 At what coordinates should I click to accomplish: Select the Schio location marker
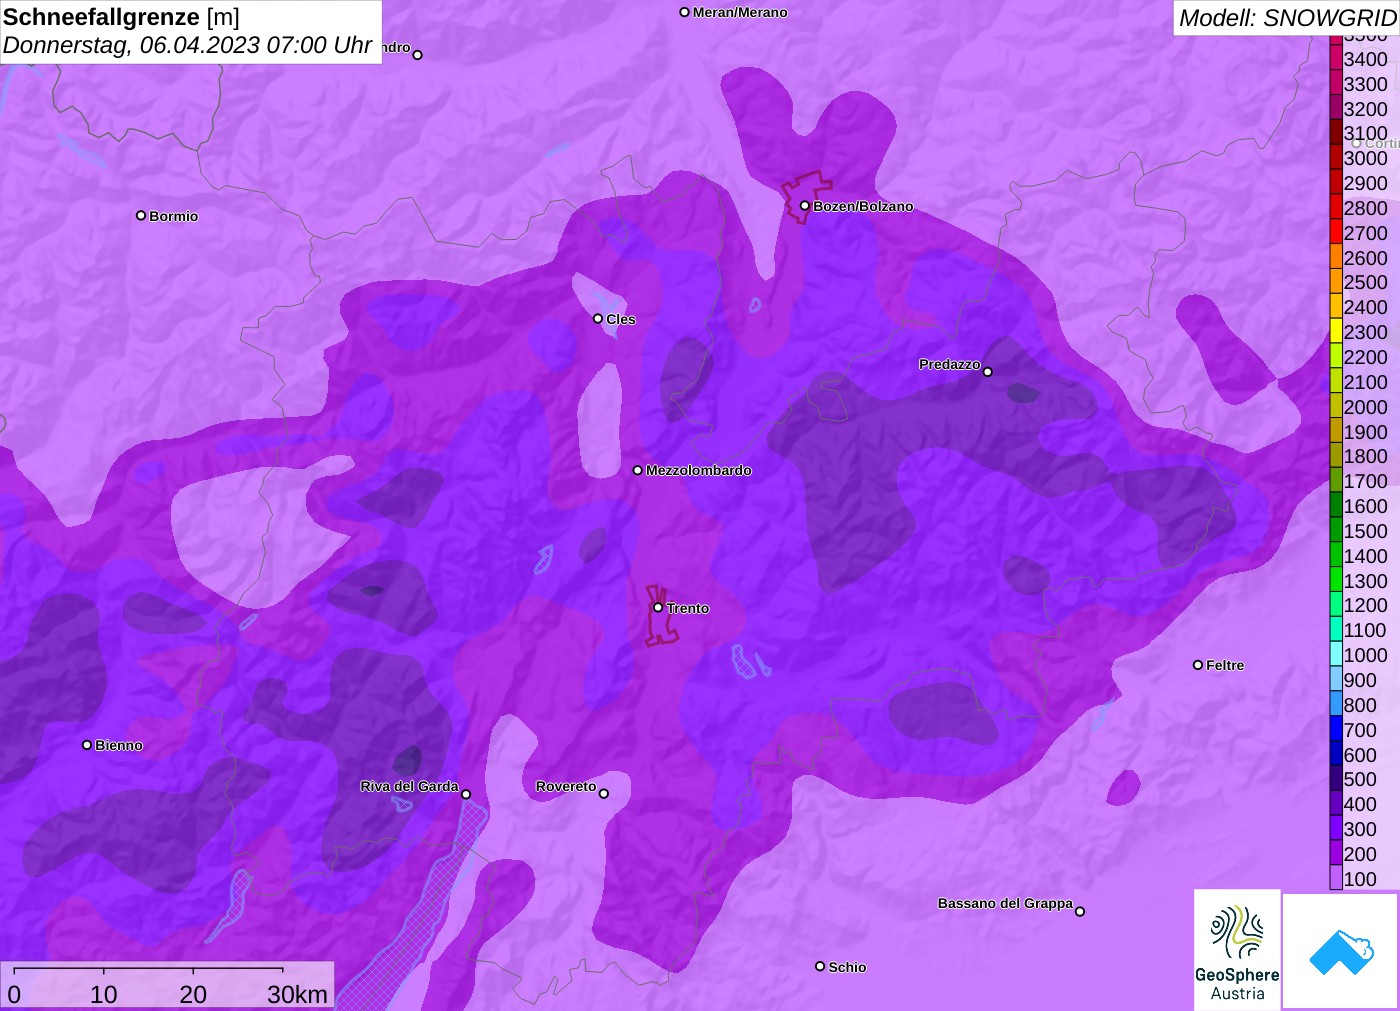click(820, 966)
